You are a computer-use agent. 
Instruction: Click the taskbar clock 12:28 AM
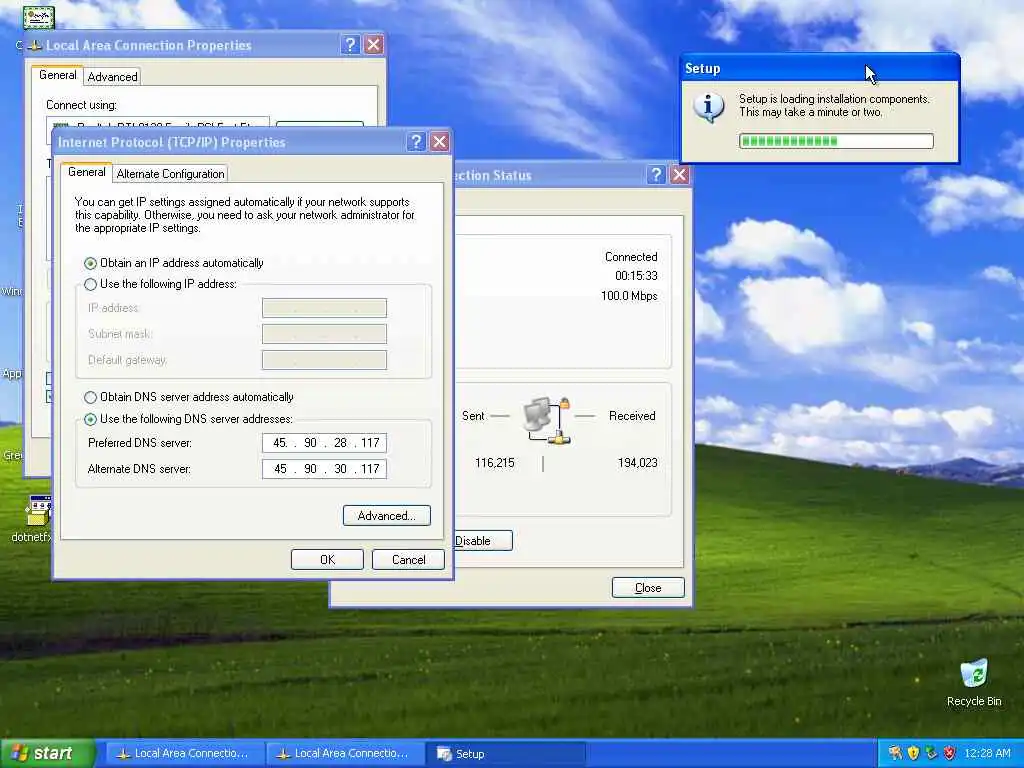(987, 753)
